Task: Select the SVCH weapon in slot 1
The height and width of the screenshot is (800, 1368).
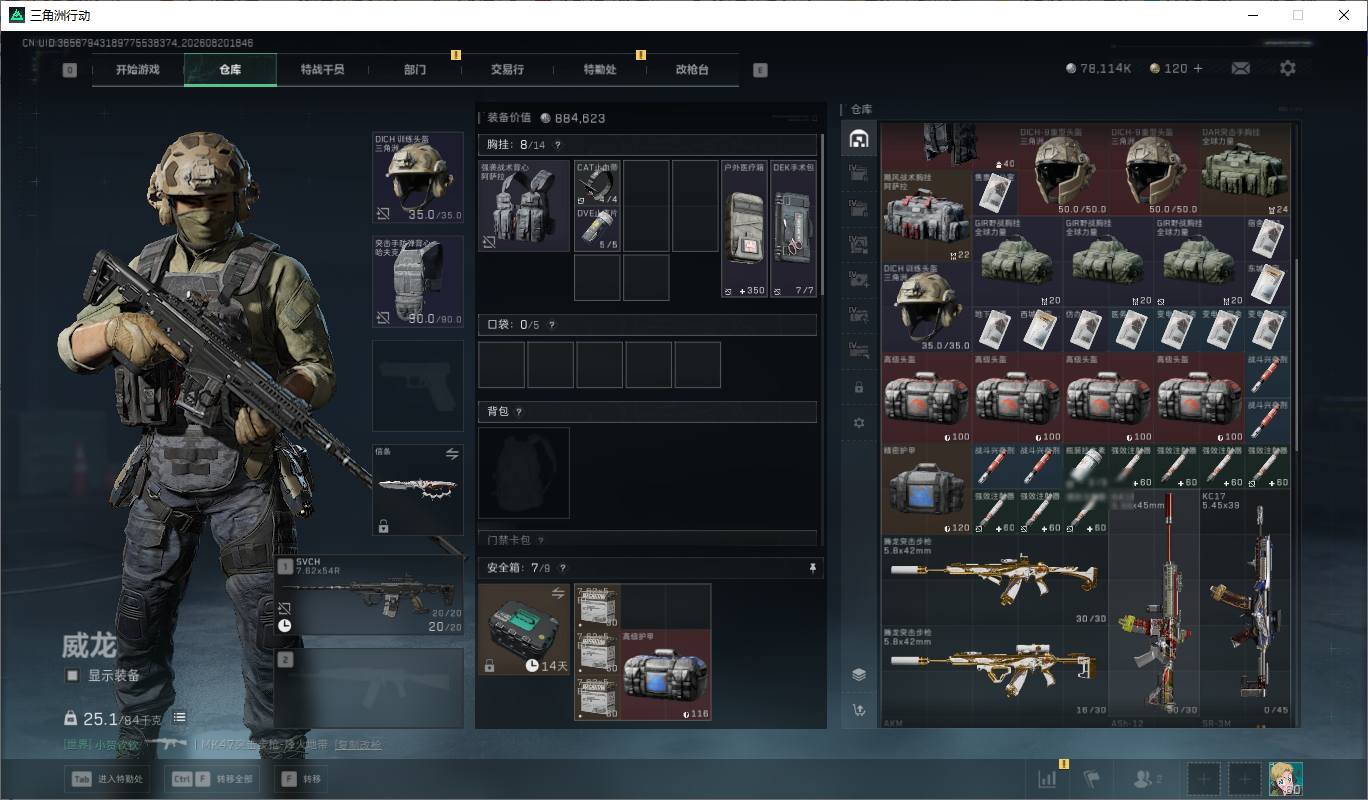Action: point(369,595)
